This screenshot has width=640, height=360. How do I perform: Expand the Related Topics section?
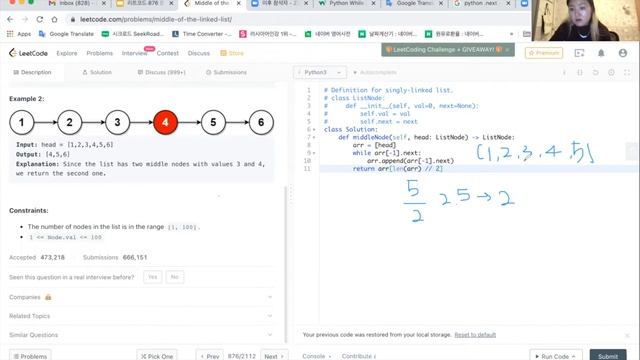point(141,316)
